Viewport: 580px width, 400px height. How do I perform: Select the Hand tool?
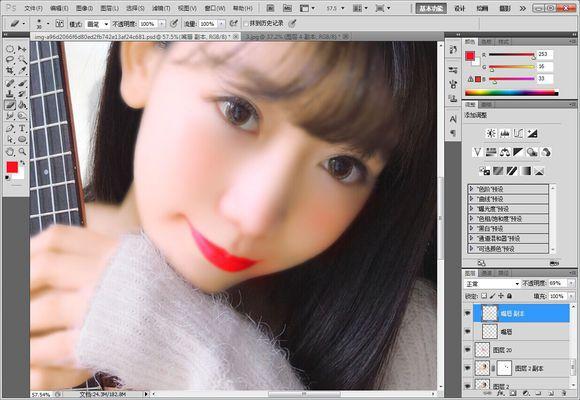(10, 151)
